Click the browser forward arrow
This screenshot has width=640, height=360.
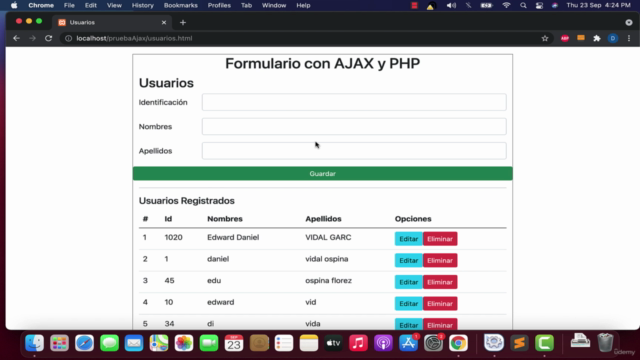32,38
